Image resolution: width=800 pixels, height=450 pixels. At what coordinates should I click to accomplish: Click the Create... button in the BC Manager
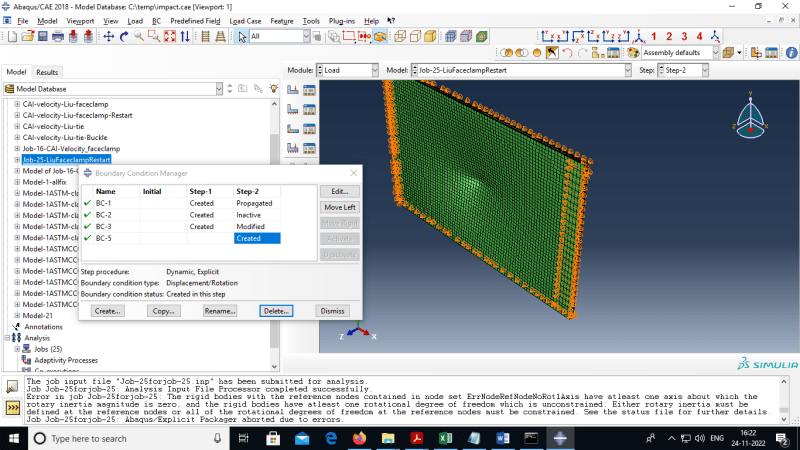tap(107, 311)
